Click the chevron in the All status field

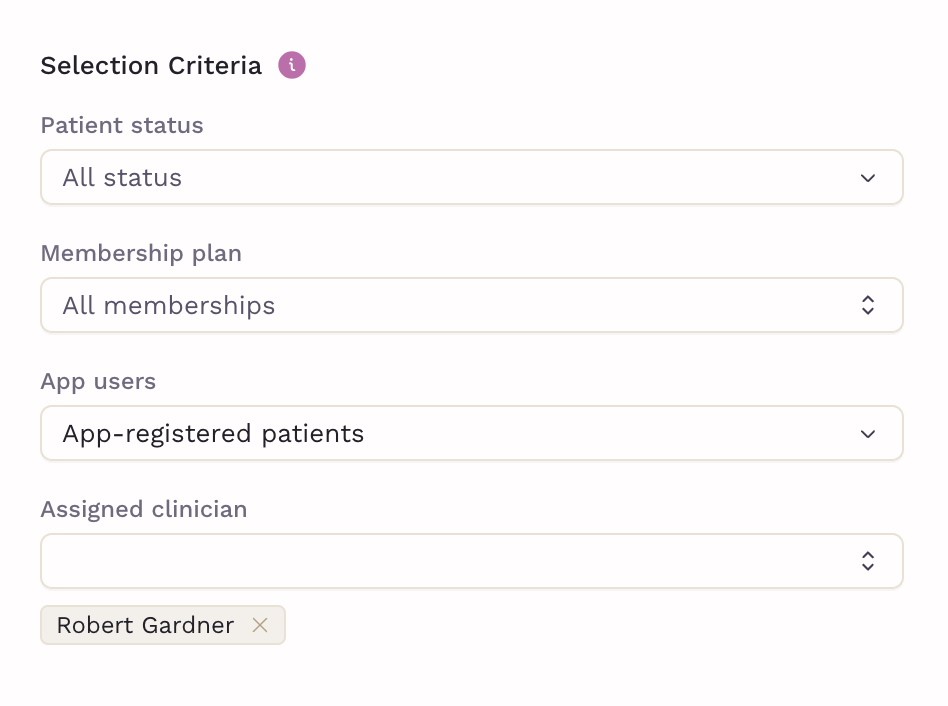(x=868, y=178)
